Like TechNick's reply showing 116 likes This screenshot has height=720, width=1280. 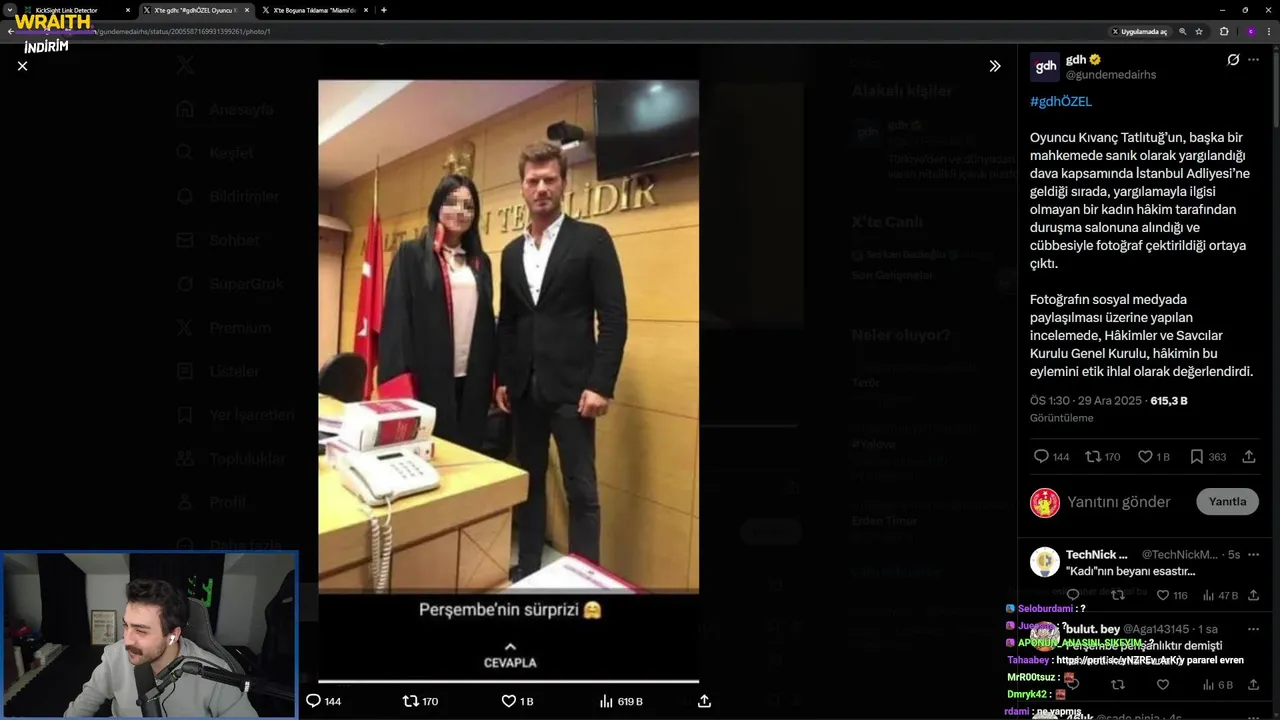(1163, 595)
